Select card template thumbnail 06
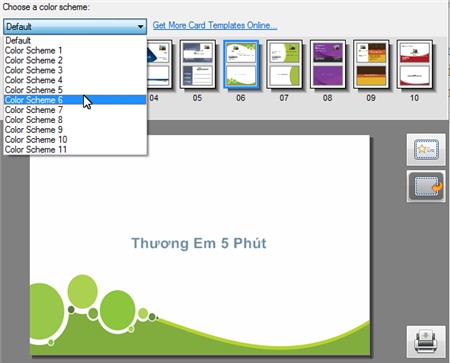 point(241,64)
